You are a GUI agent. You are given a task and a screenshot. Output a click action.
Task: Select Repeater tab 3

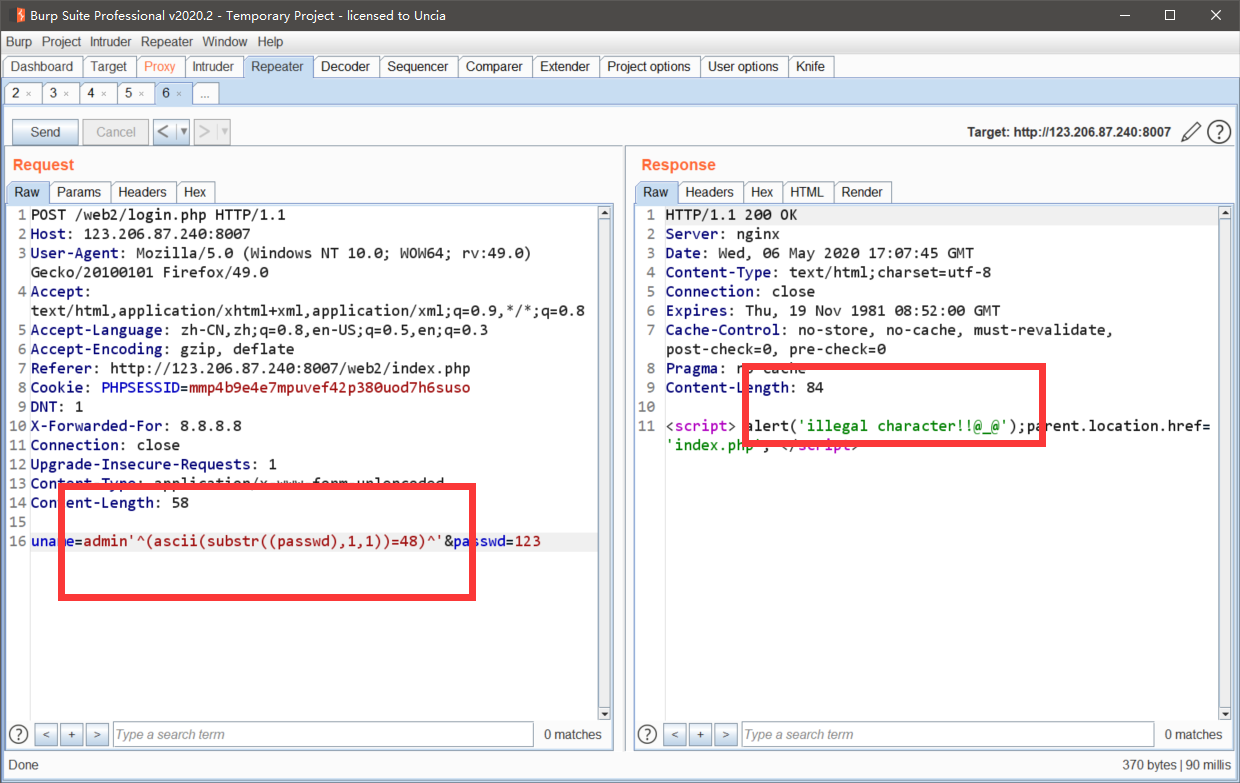(54, 93)
